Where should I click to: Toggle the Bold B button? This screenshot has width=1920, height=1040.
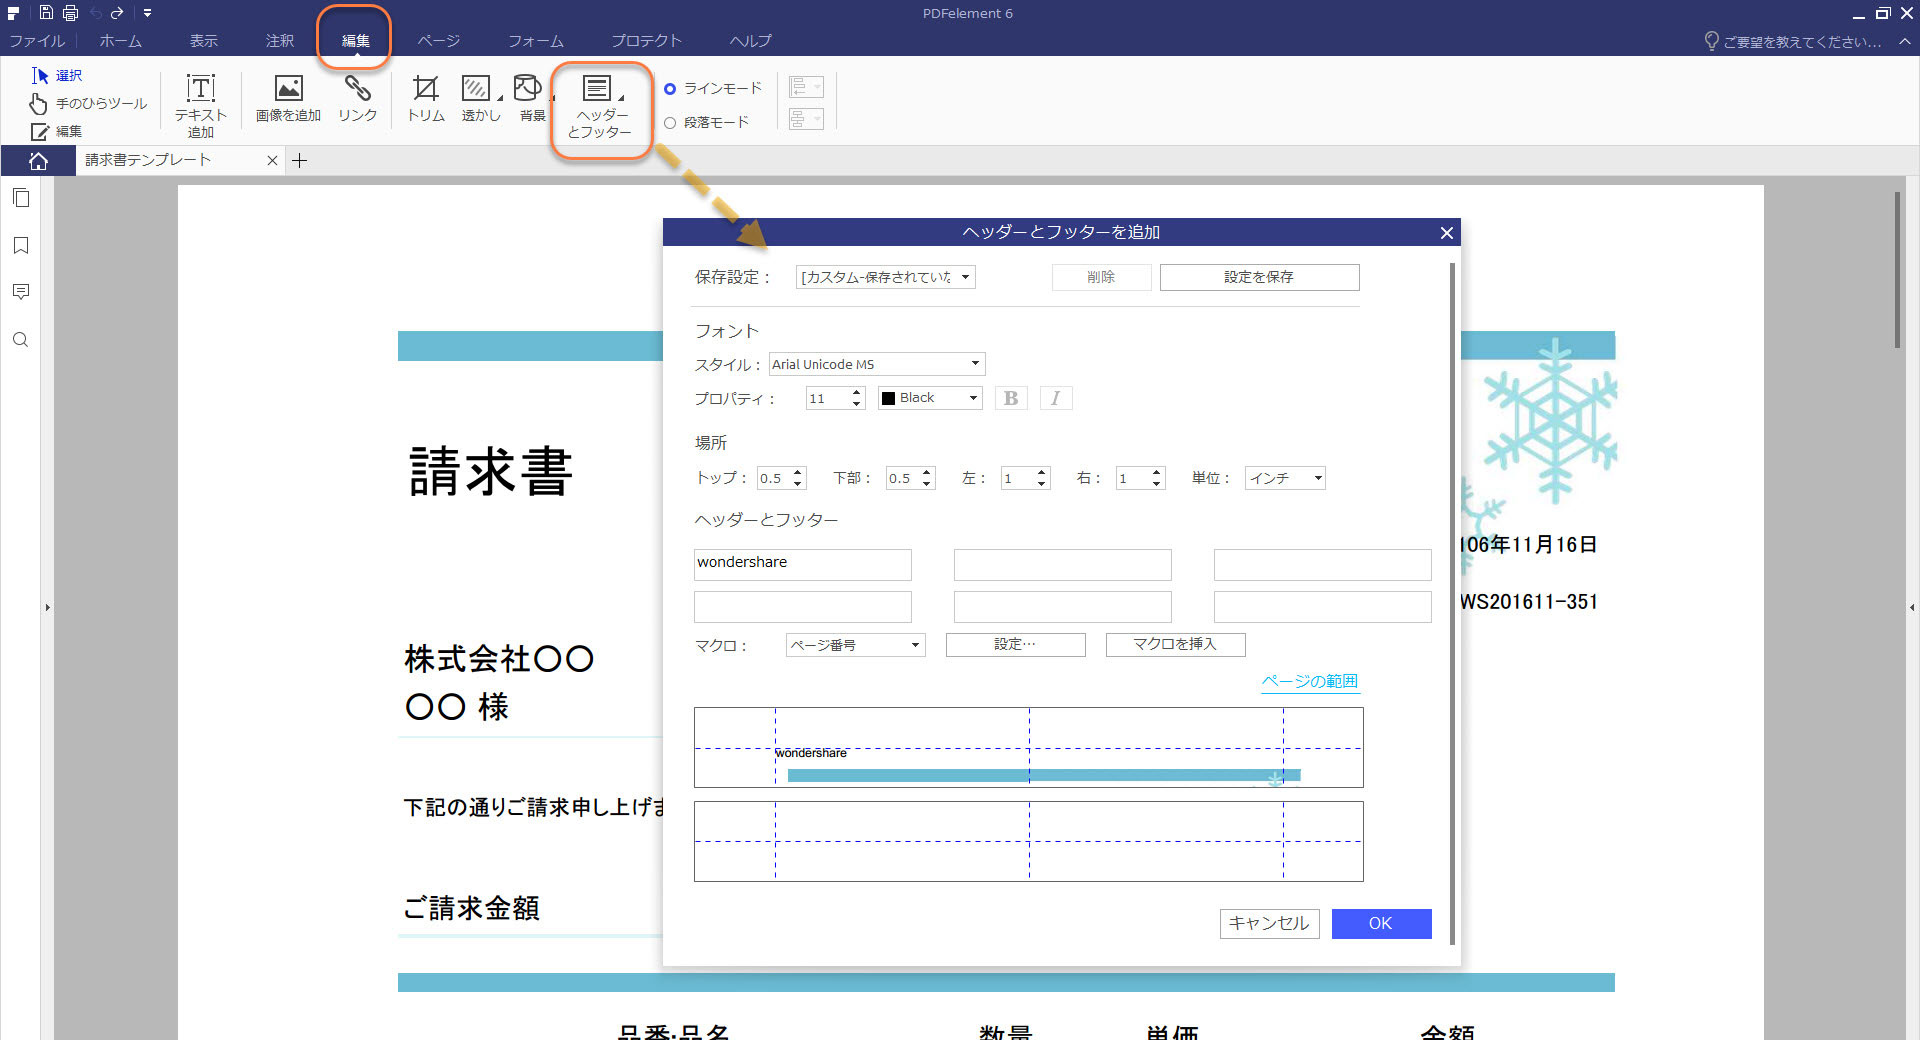[1011, 398]
